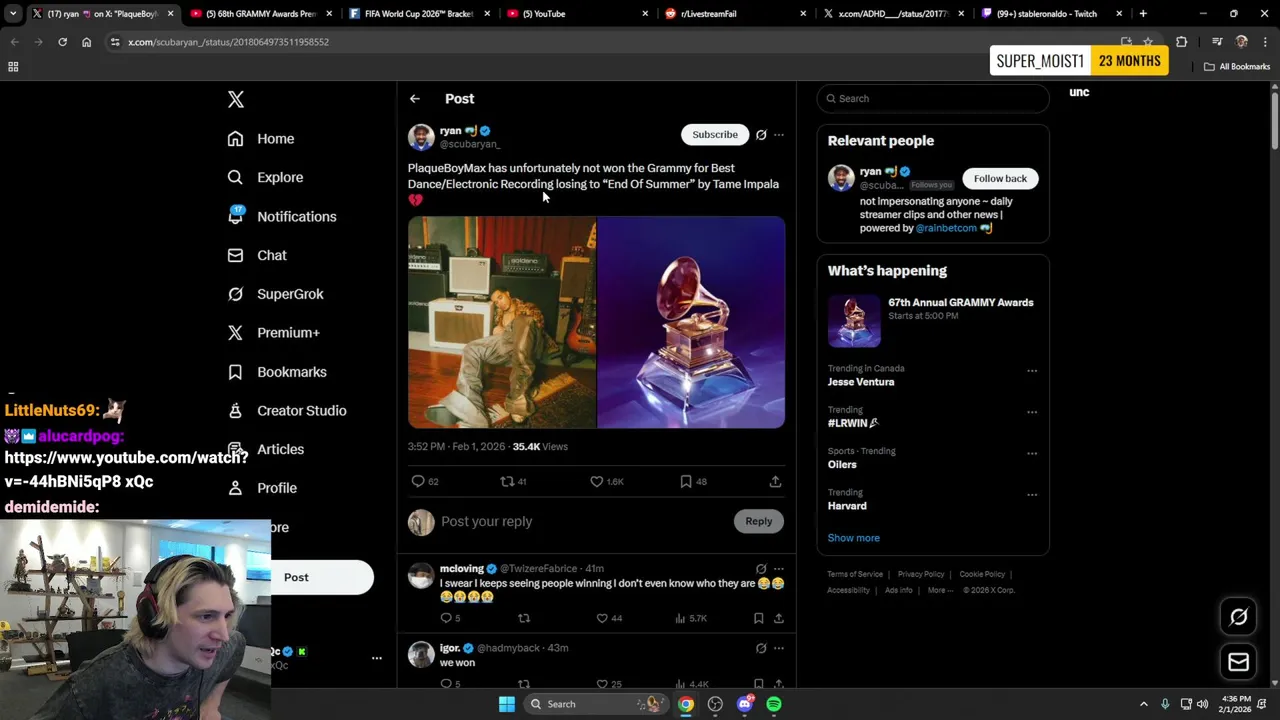Open the @rainbetcom link in bio
Screen dimensions: 1280x720
point(946,228)
